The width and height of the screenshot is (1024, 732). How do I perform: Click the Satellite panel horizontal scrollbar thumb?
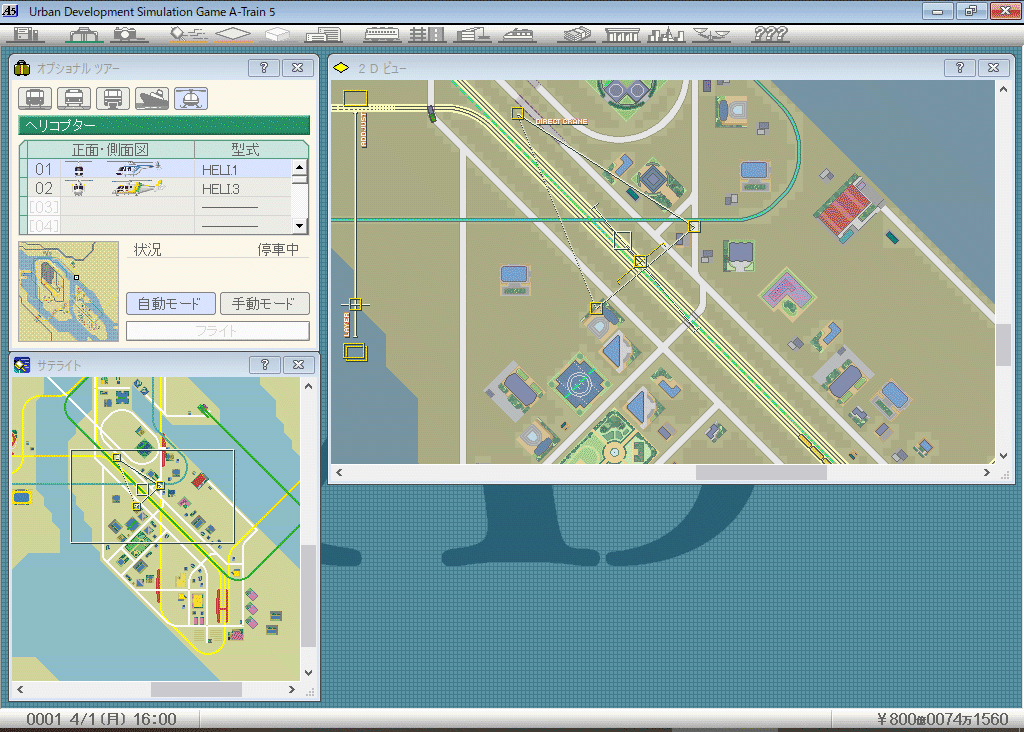click(x=196, y=690)
